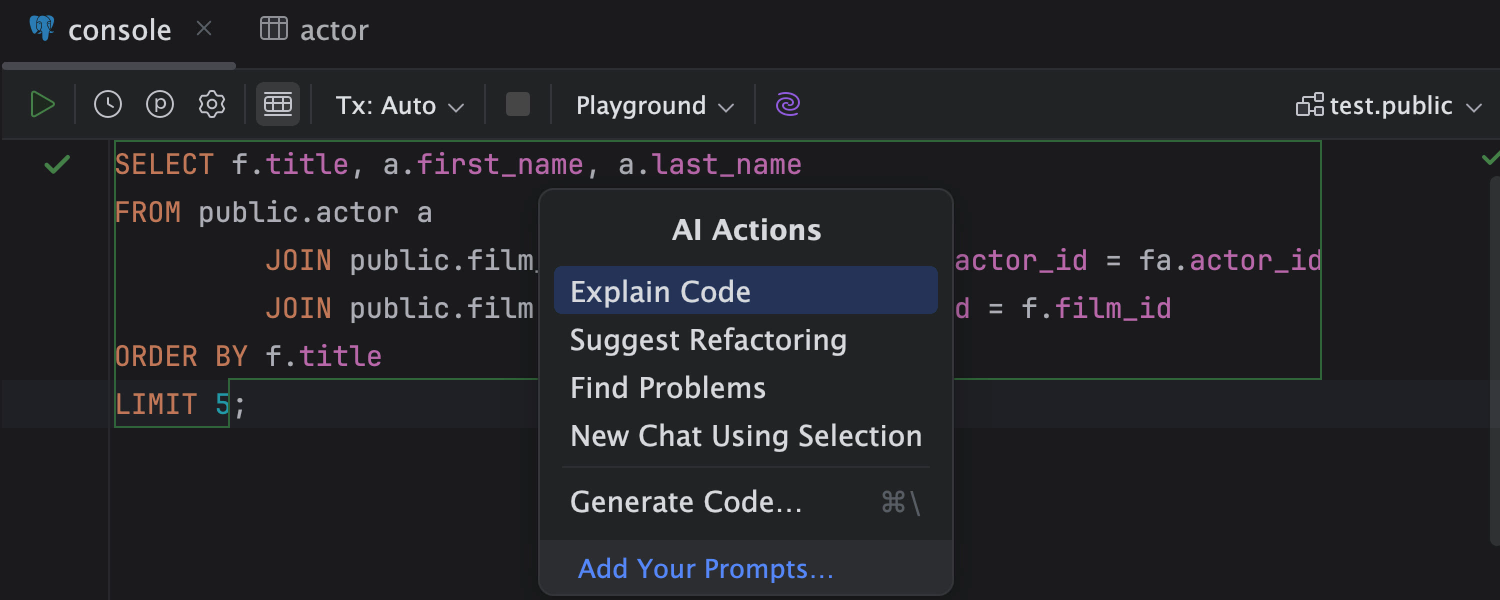Image resolution: width=1500 pixels, height=600 pixels.
Task: Select Explain Code from AI Actions
Action: [x=660, y=292]
